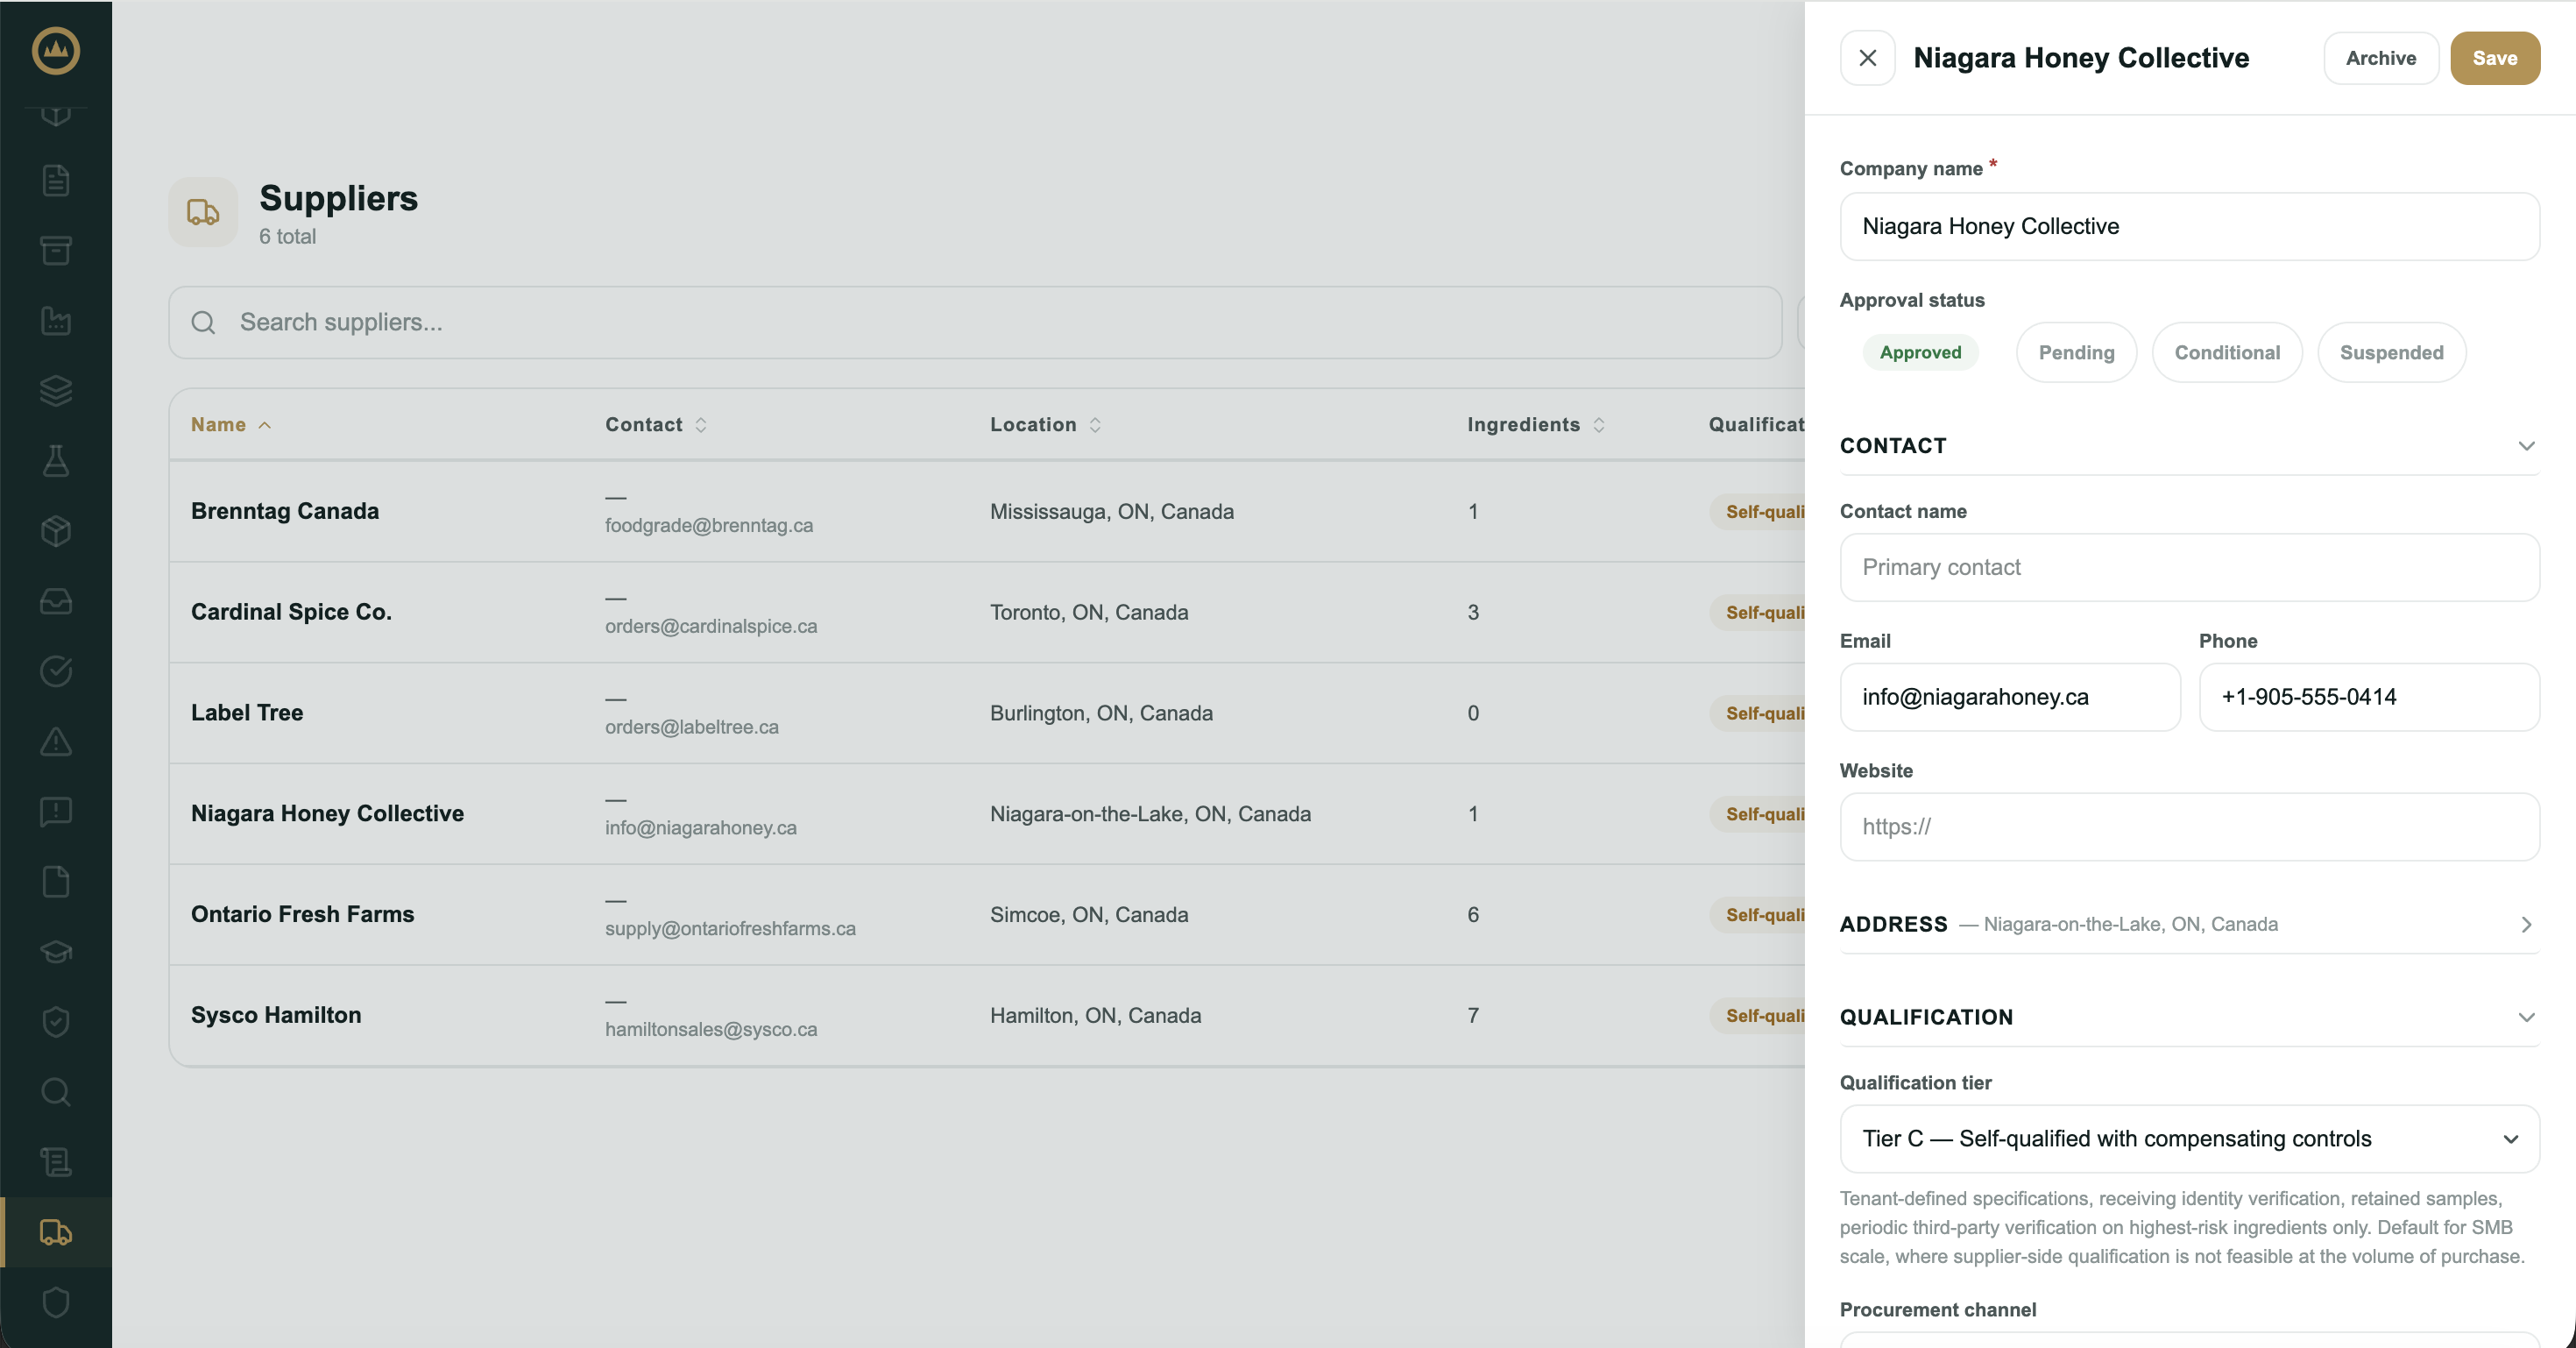Open the Ontario Fresh Farms supplier row

(987, 915)
